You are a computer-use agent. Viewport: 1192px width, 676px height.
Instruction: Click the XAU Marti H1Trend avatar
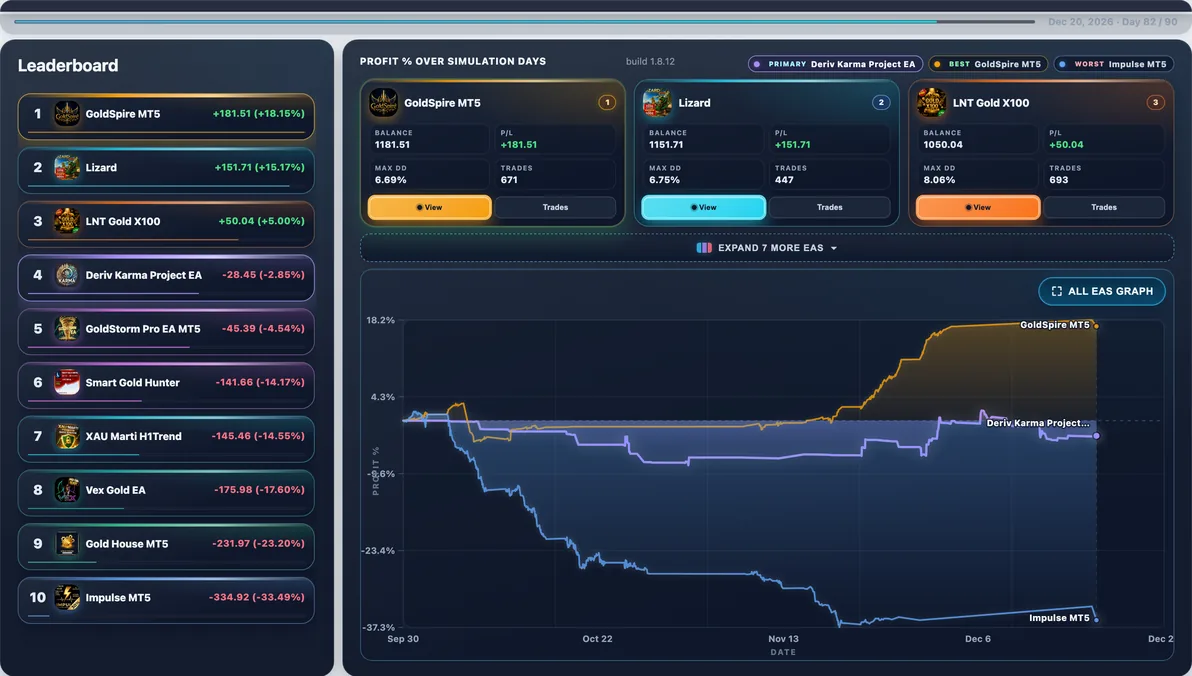[67, 436]
